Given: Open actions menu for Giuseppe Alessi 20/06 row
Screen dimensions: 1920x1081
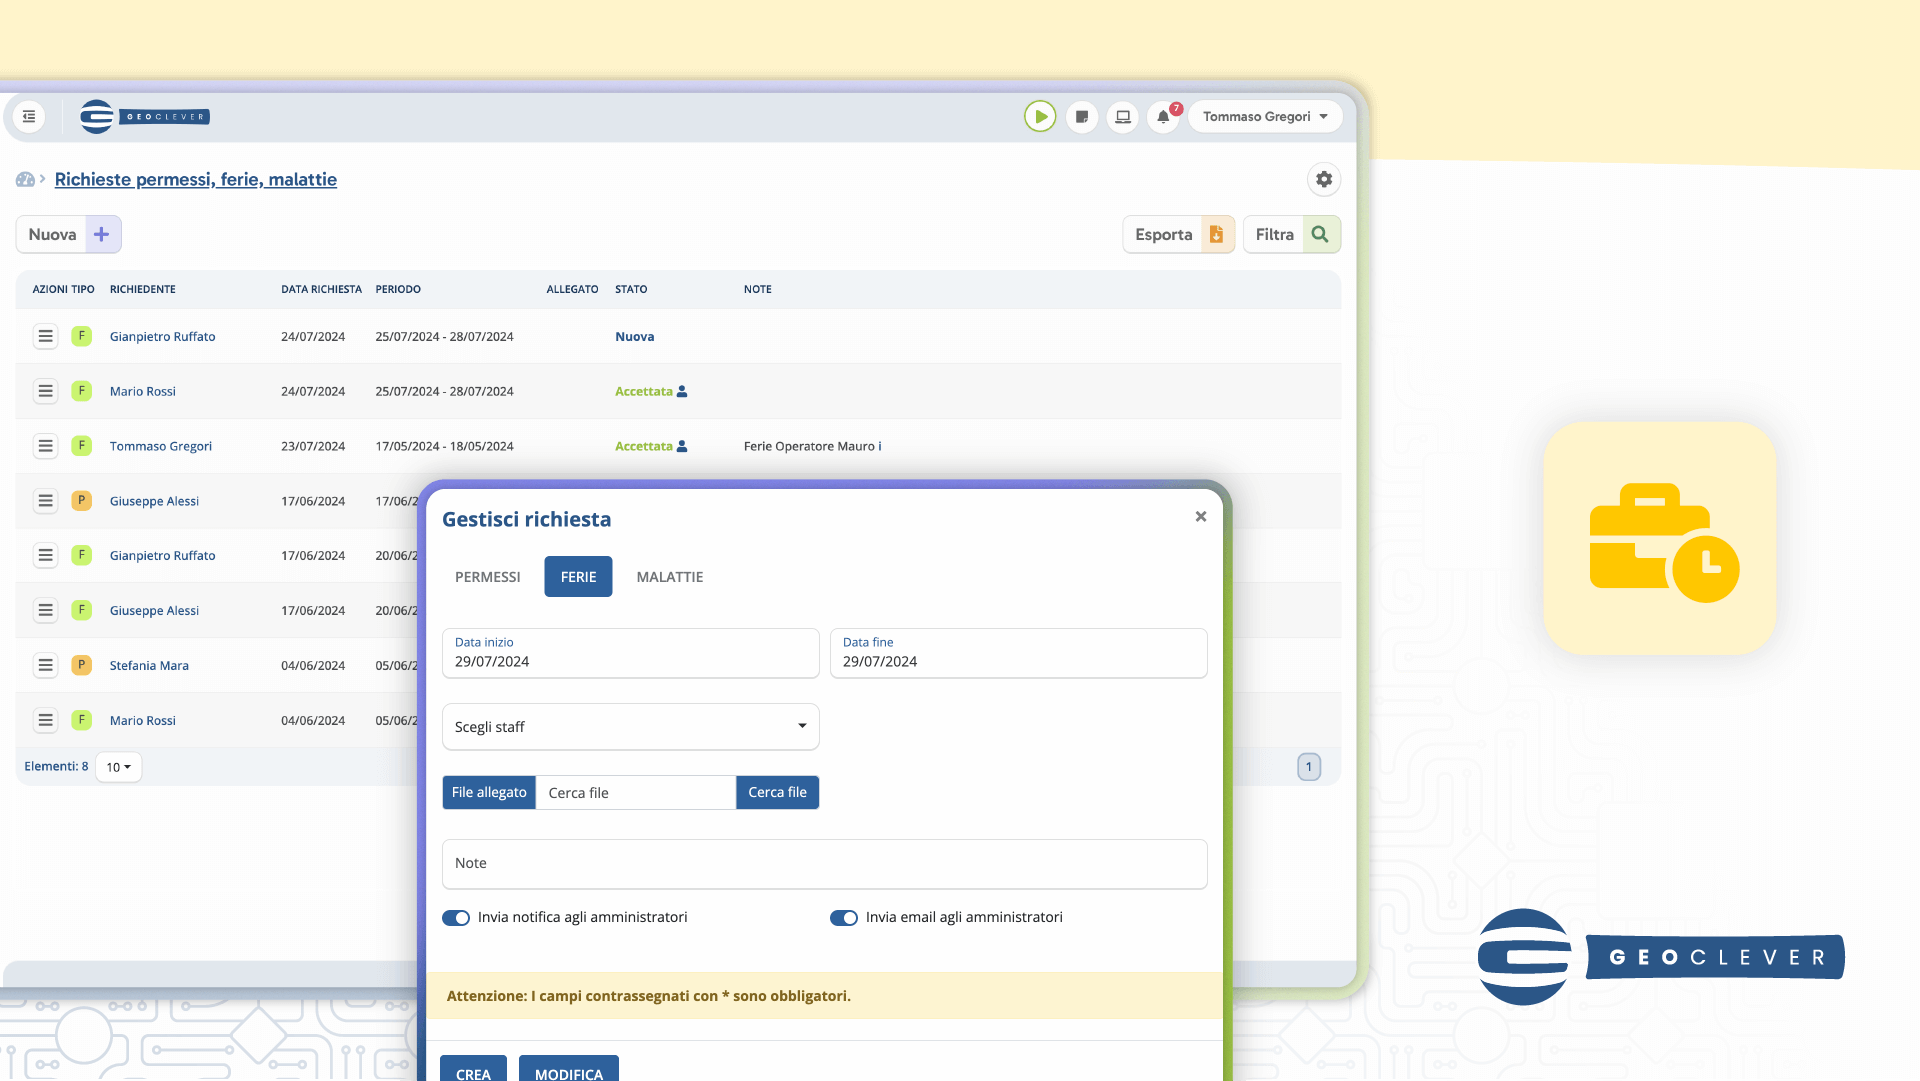Looking at the screenshot, I should [45, 611].
